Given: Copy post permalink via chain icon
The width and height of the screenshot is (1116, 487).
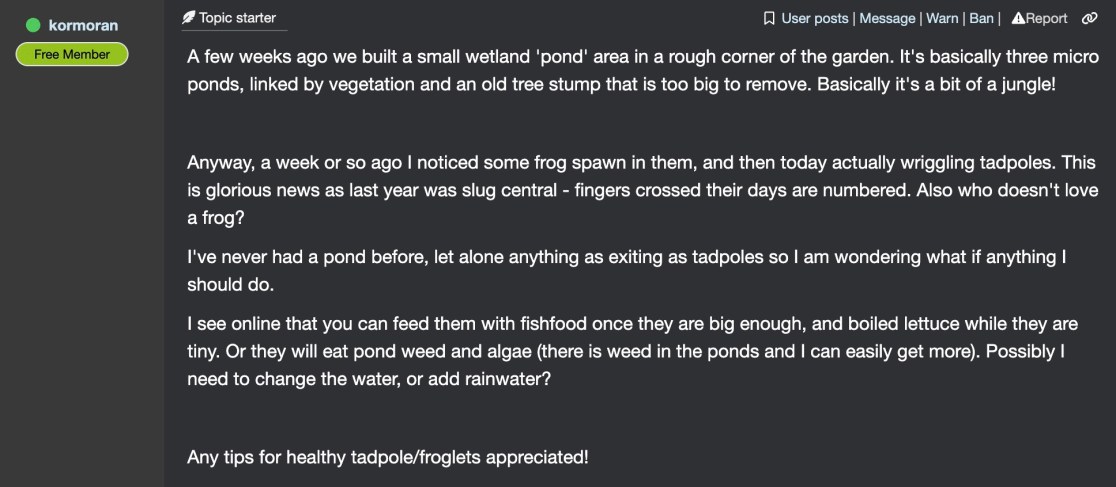Looking at the screenshot, I should (x=1089, y=18).
